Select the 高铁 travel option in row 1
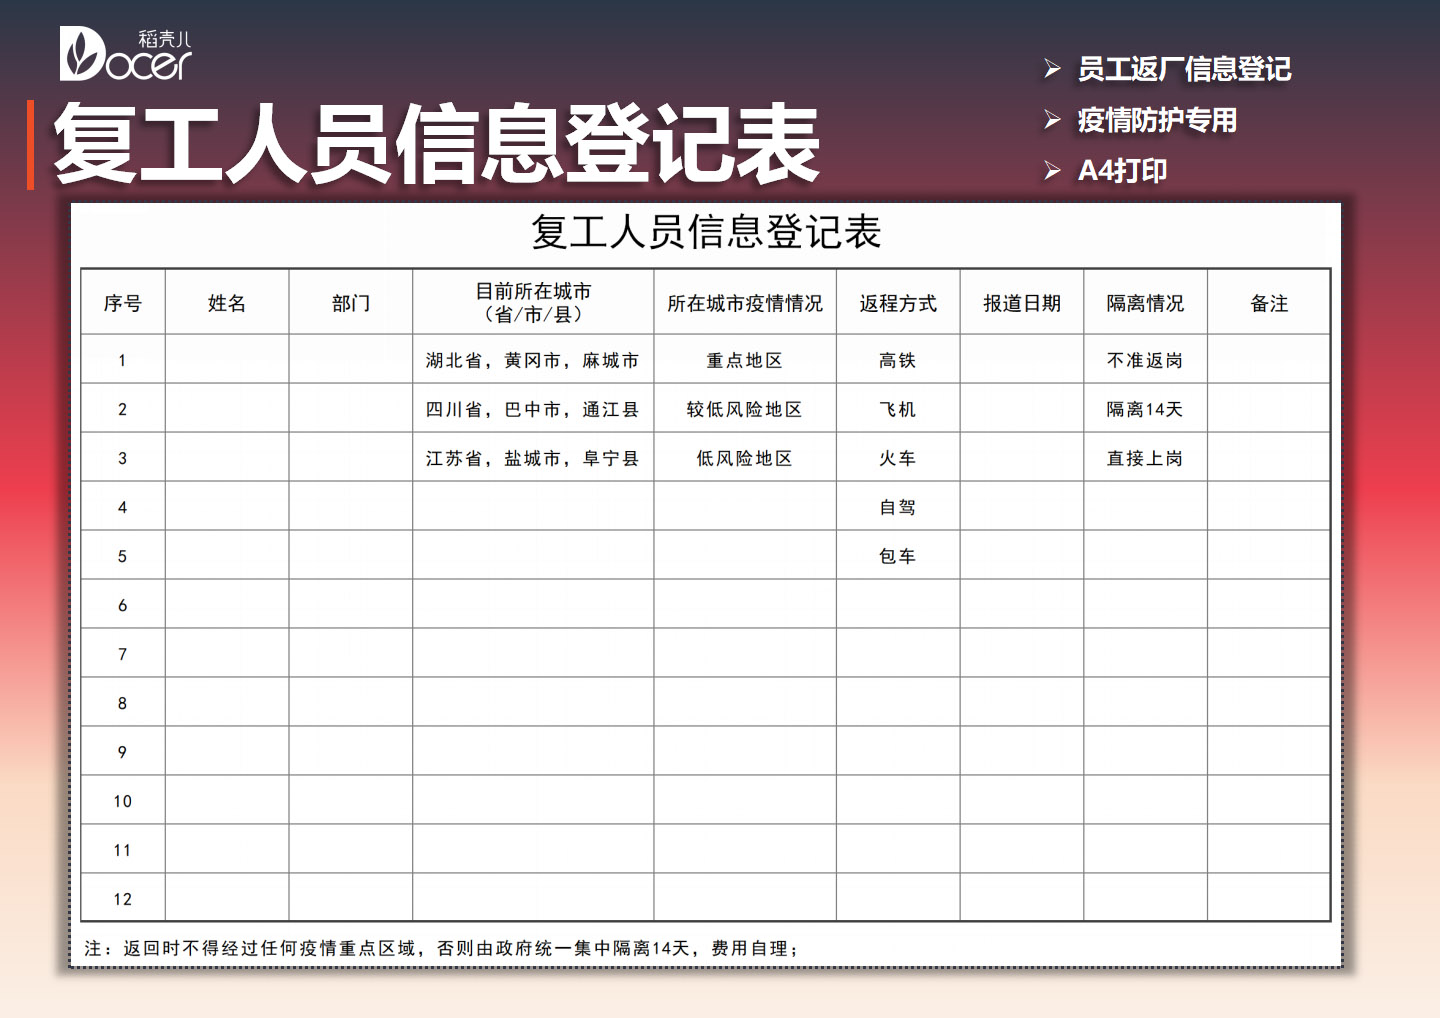1440x1018 pixels. coord(895,360)
